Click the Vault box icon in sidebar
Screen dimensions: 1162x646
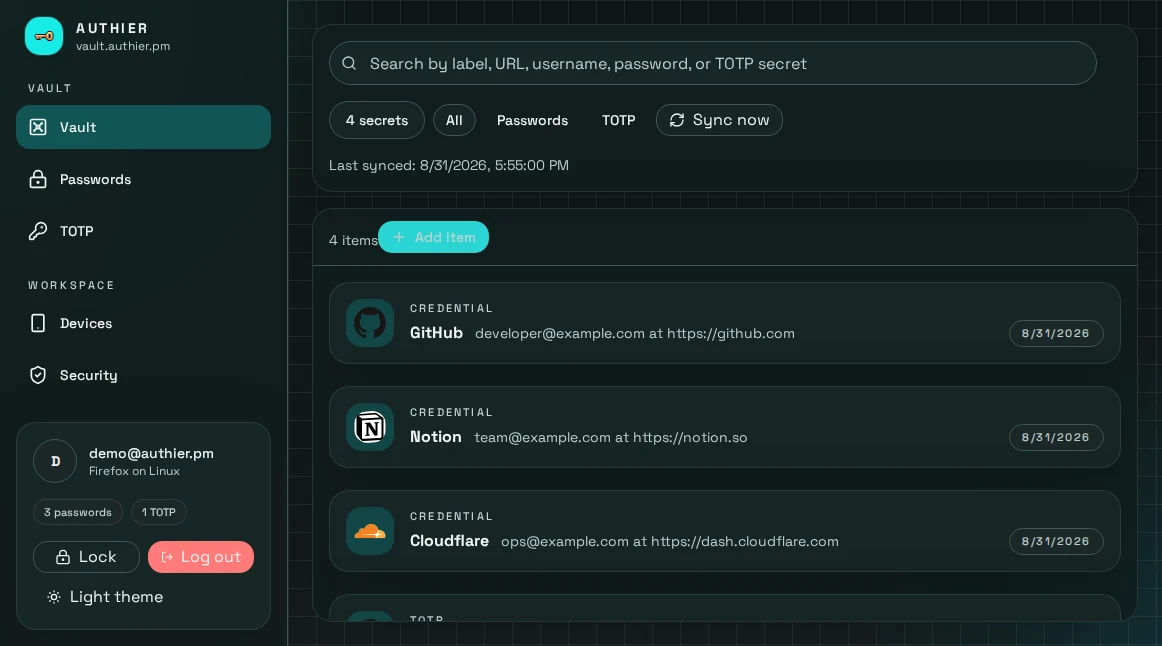[38, 127]
